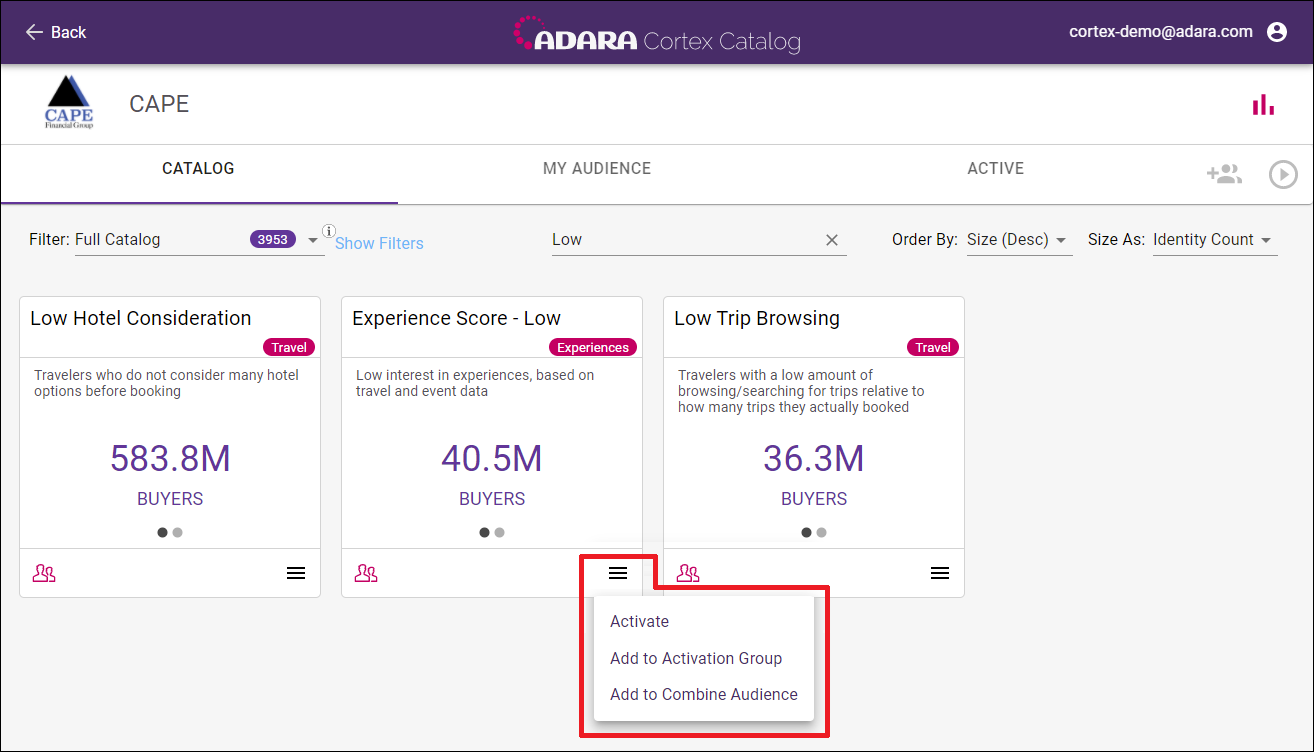The width and height of the screenshot is (1314, 752).
Task: Click the 36.3M buyers figure
Action: point(814,458)
